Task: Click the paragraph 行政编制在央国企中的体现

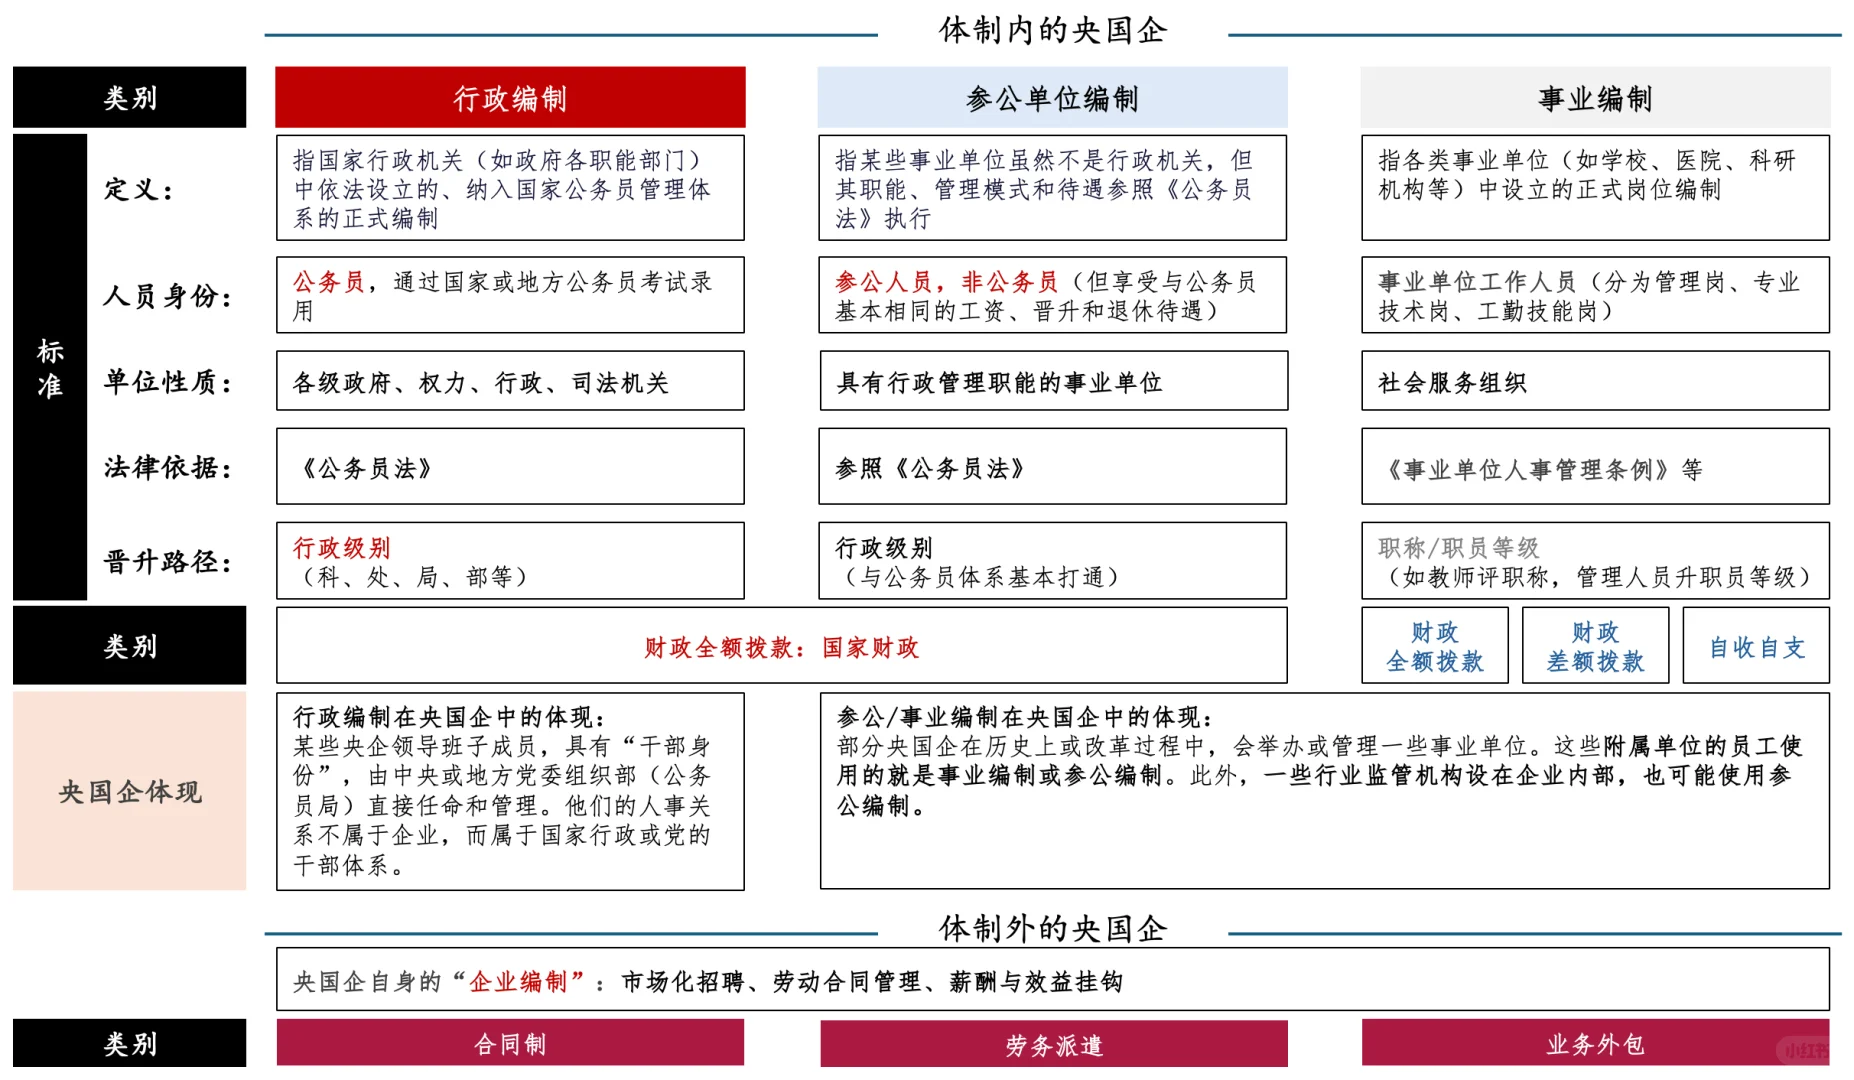Action: (x=510, y=791)
